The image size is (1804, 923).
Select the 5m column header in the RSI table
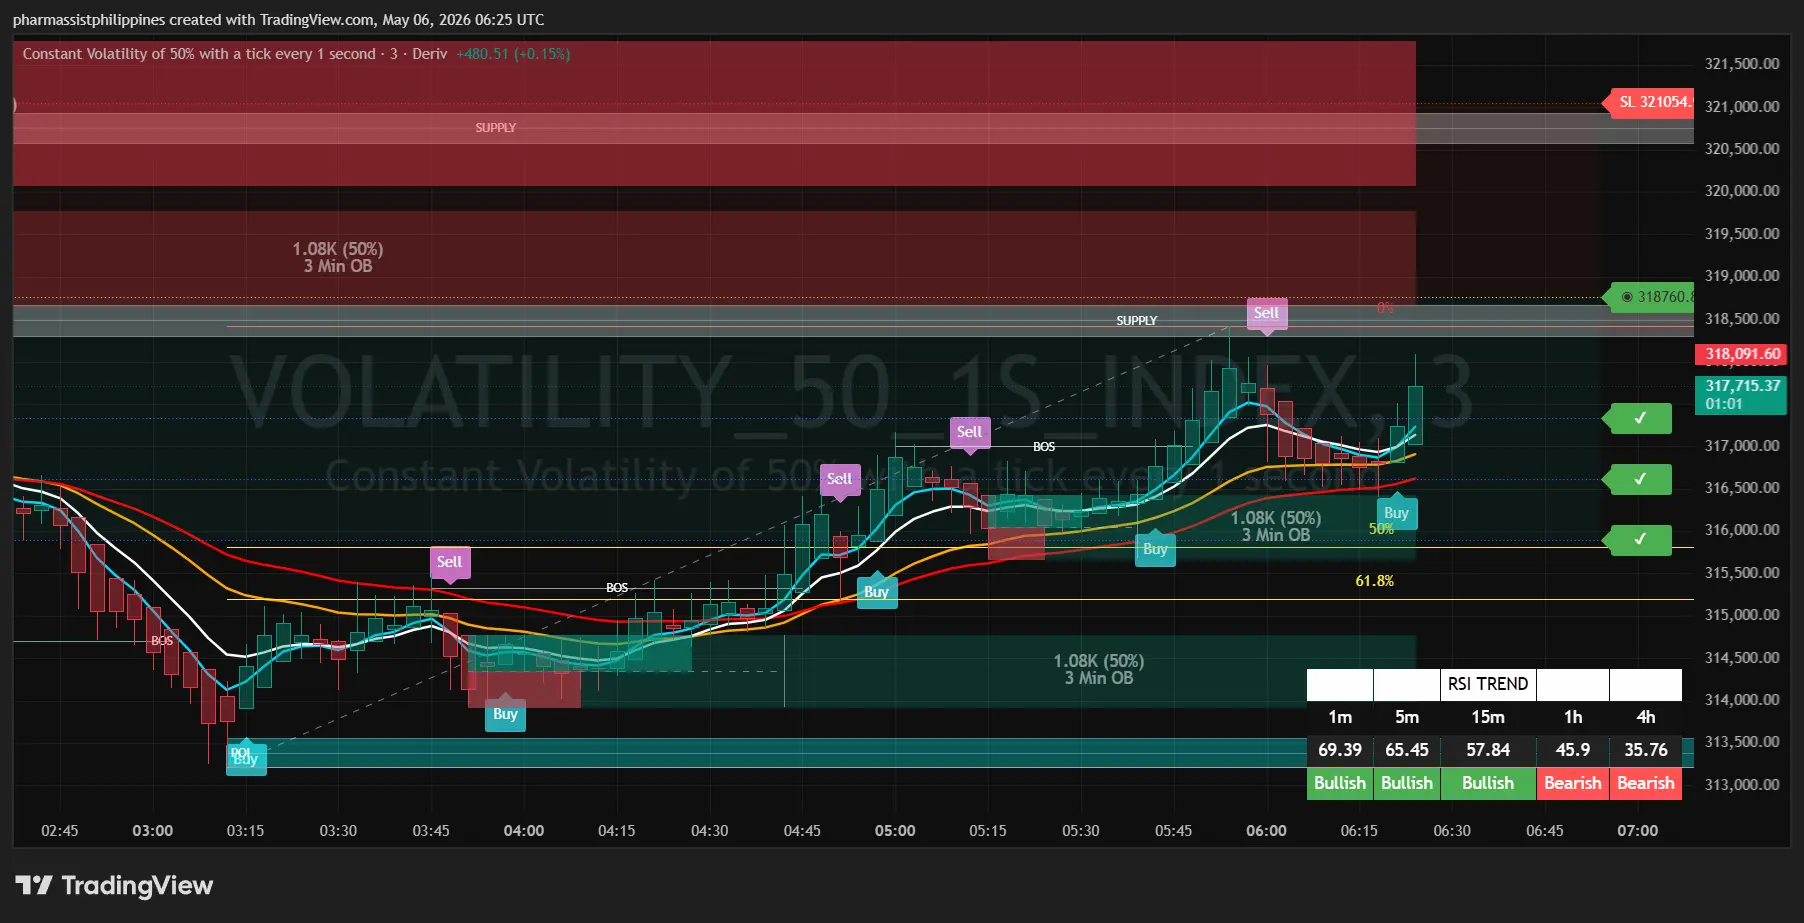pos(1407,717)
